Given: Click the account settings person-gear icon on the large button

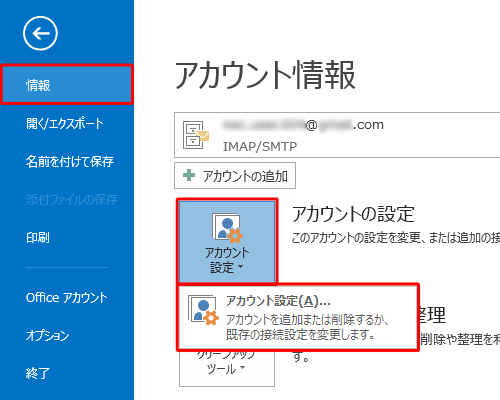Looking at the screenshot, I should pos(227,228).
